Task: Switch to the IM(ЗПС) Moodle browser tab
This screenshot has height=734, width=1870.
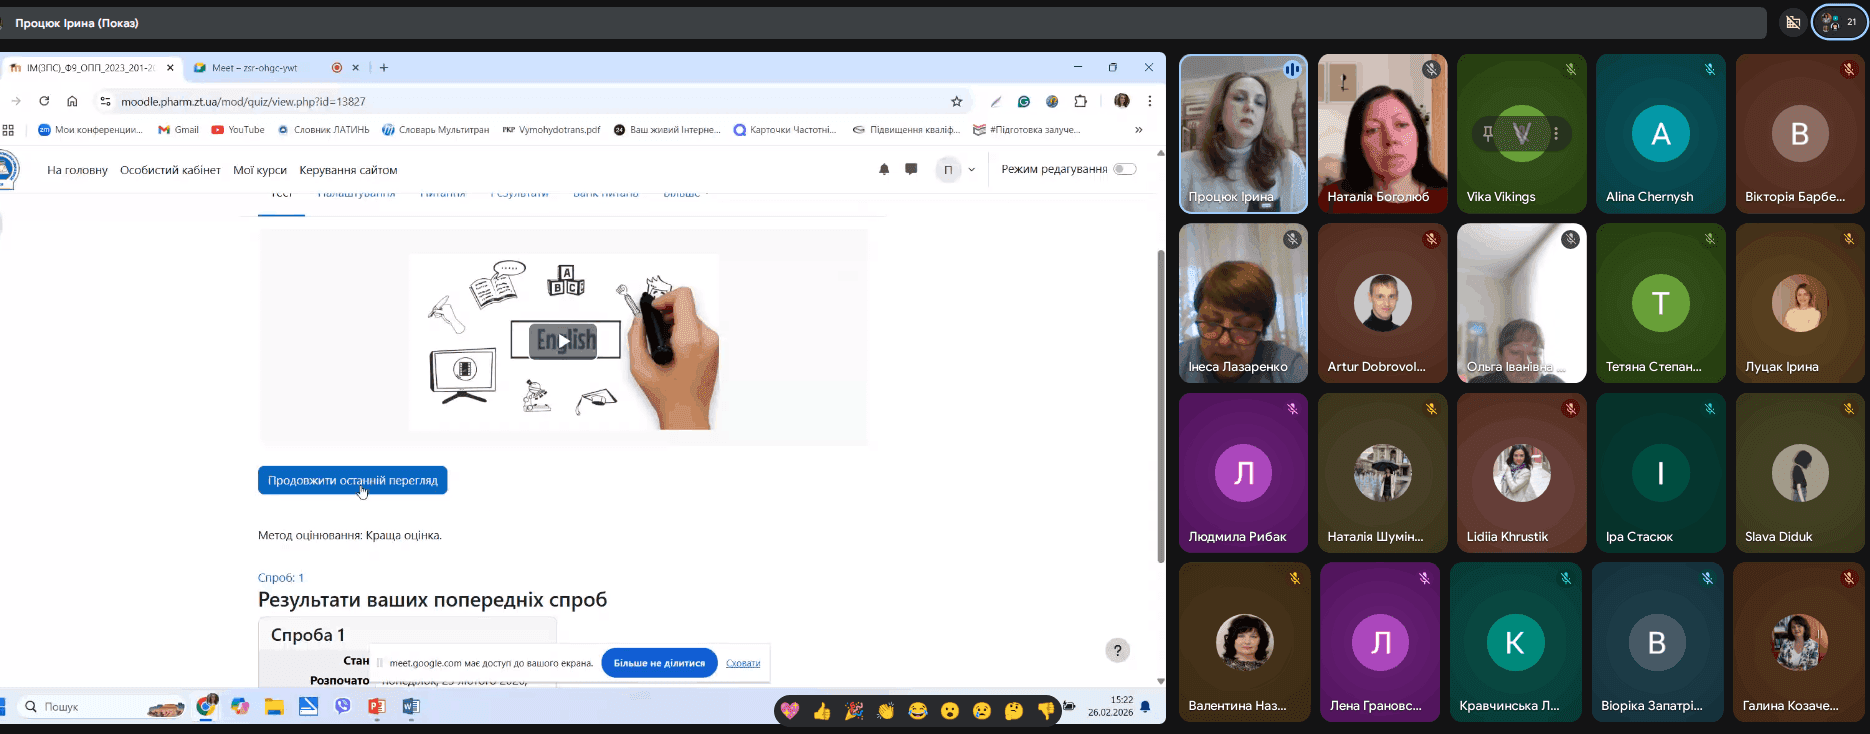Action: click(91, 68)
